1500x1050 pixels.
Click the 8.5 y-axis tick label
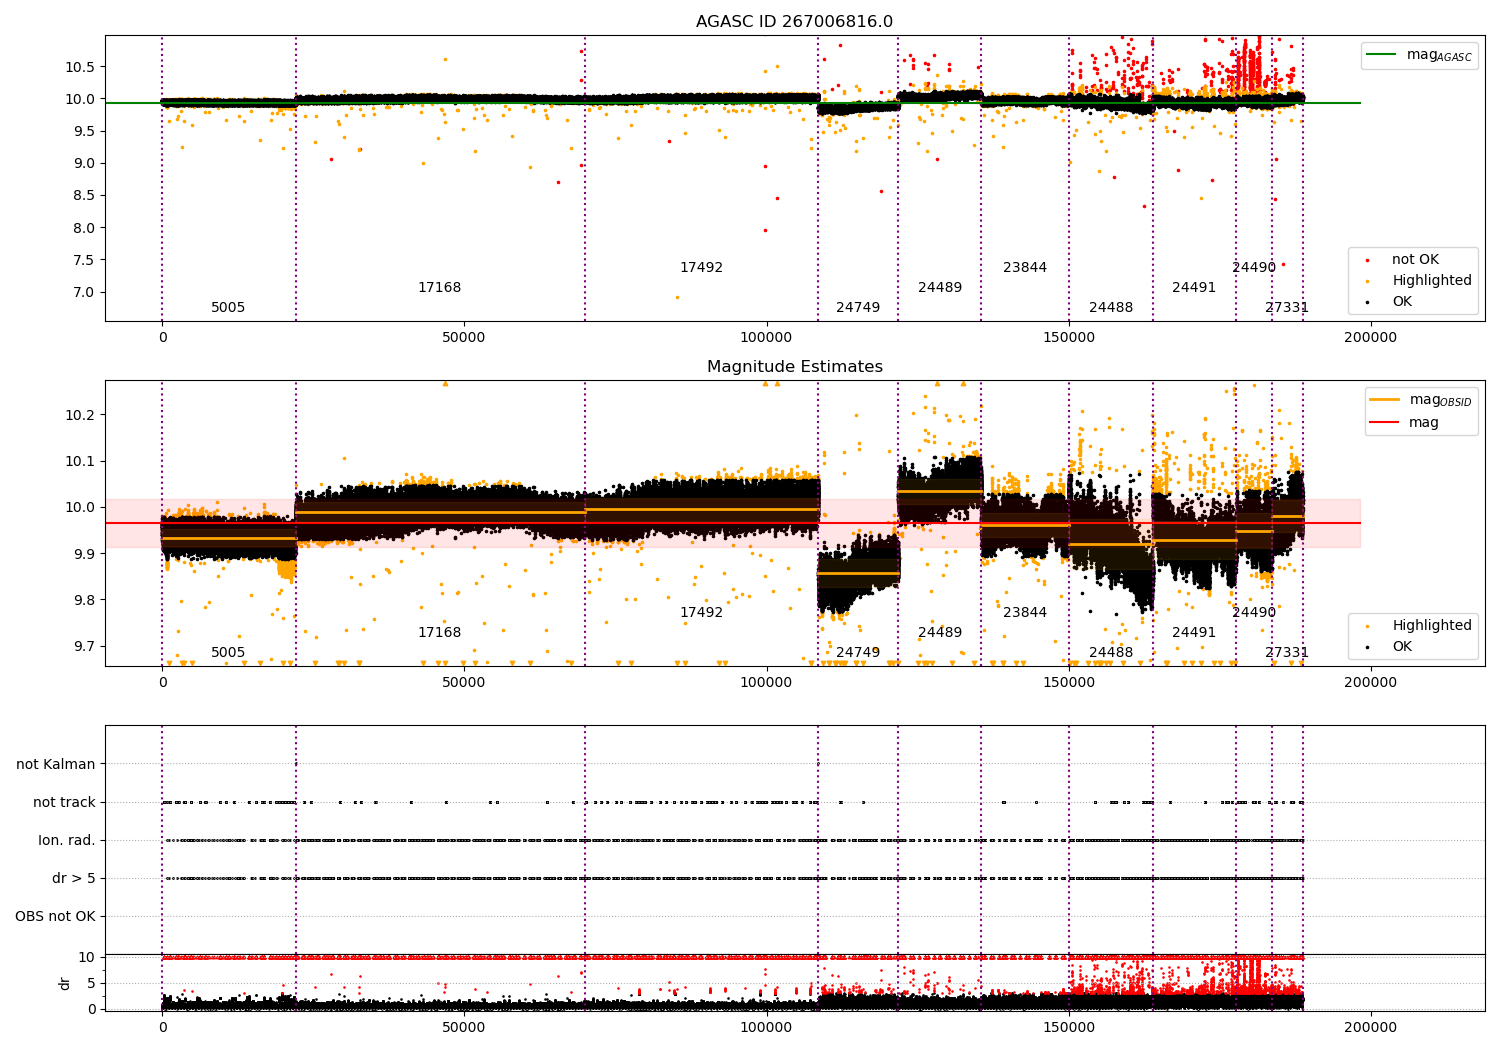pos(84,196)
